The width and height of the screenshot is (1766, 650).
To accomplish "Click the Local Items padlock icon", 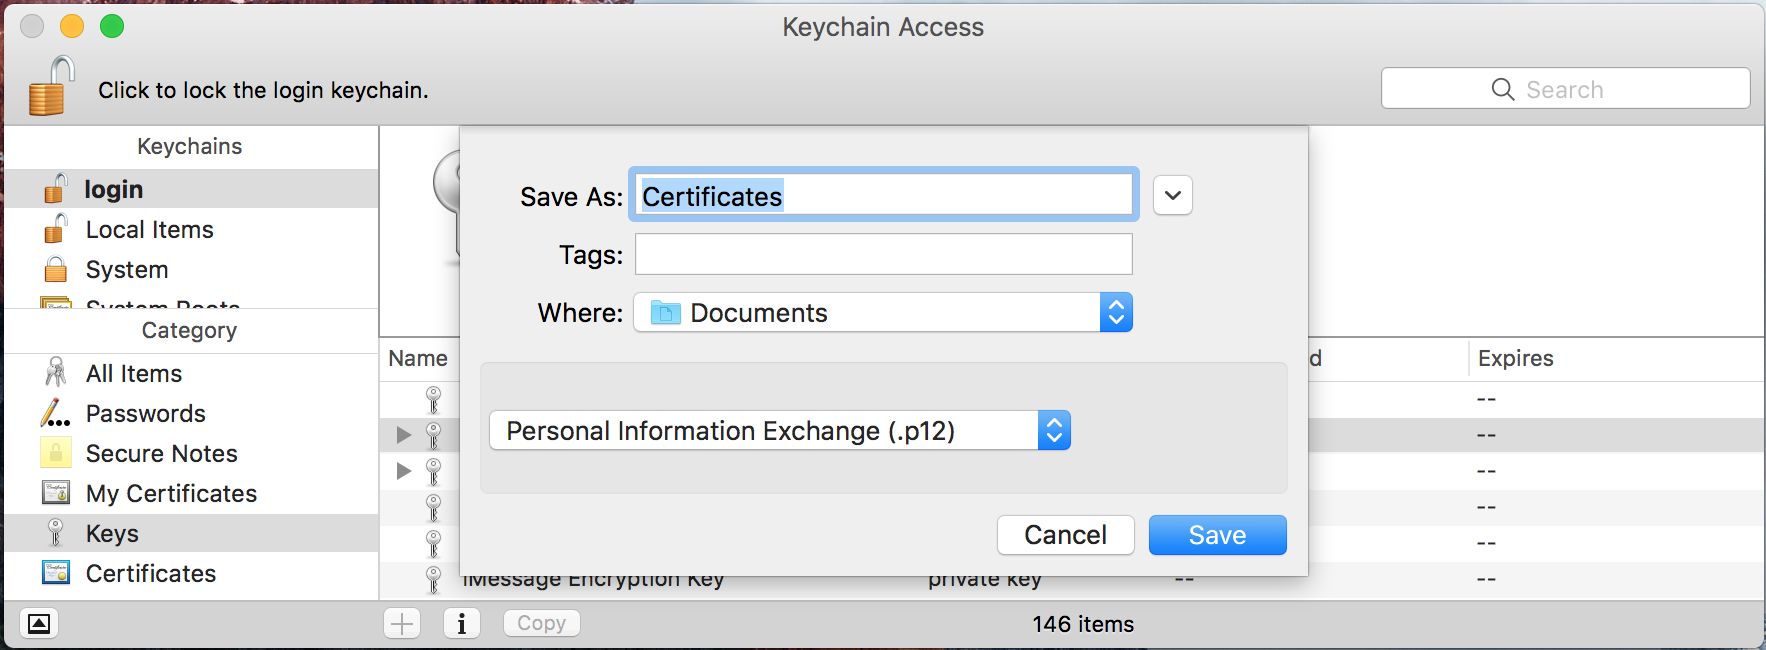I will coord(56,228).
